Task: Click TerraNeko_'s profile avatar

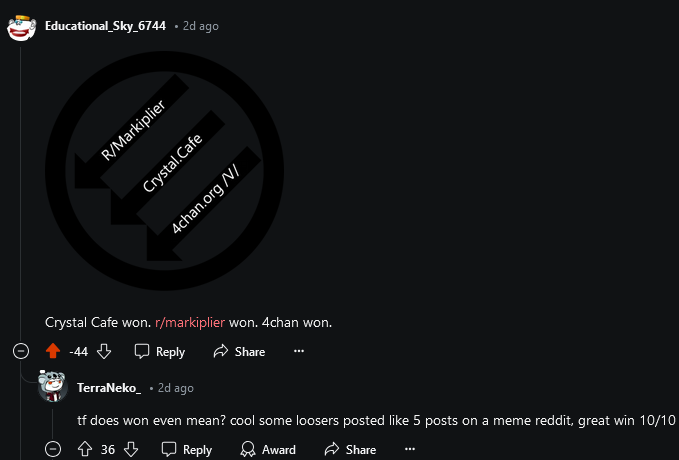Action: [53, 387]
